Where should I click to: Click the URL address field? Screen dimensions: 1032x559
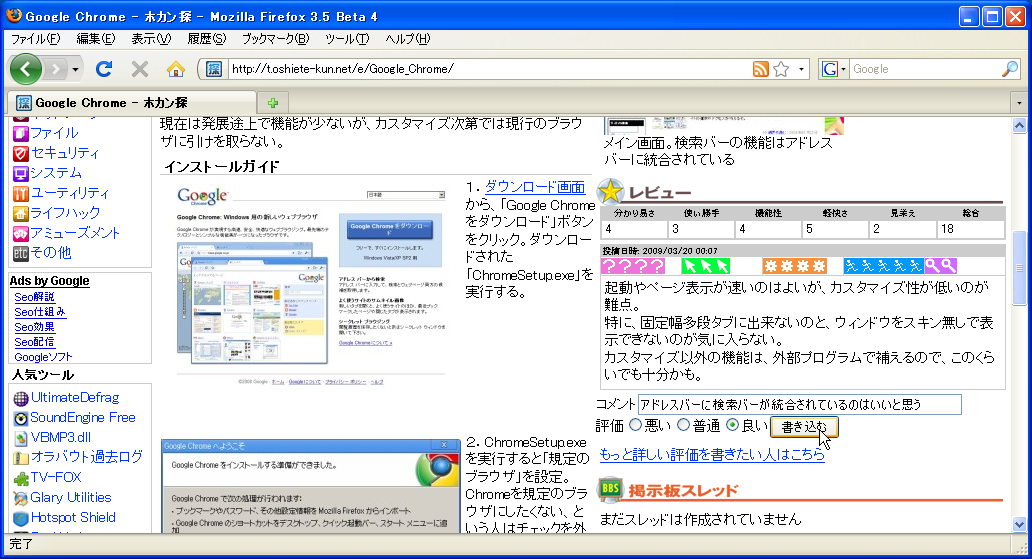pyautogui.click(x=488, y=68)
